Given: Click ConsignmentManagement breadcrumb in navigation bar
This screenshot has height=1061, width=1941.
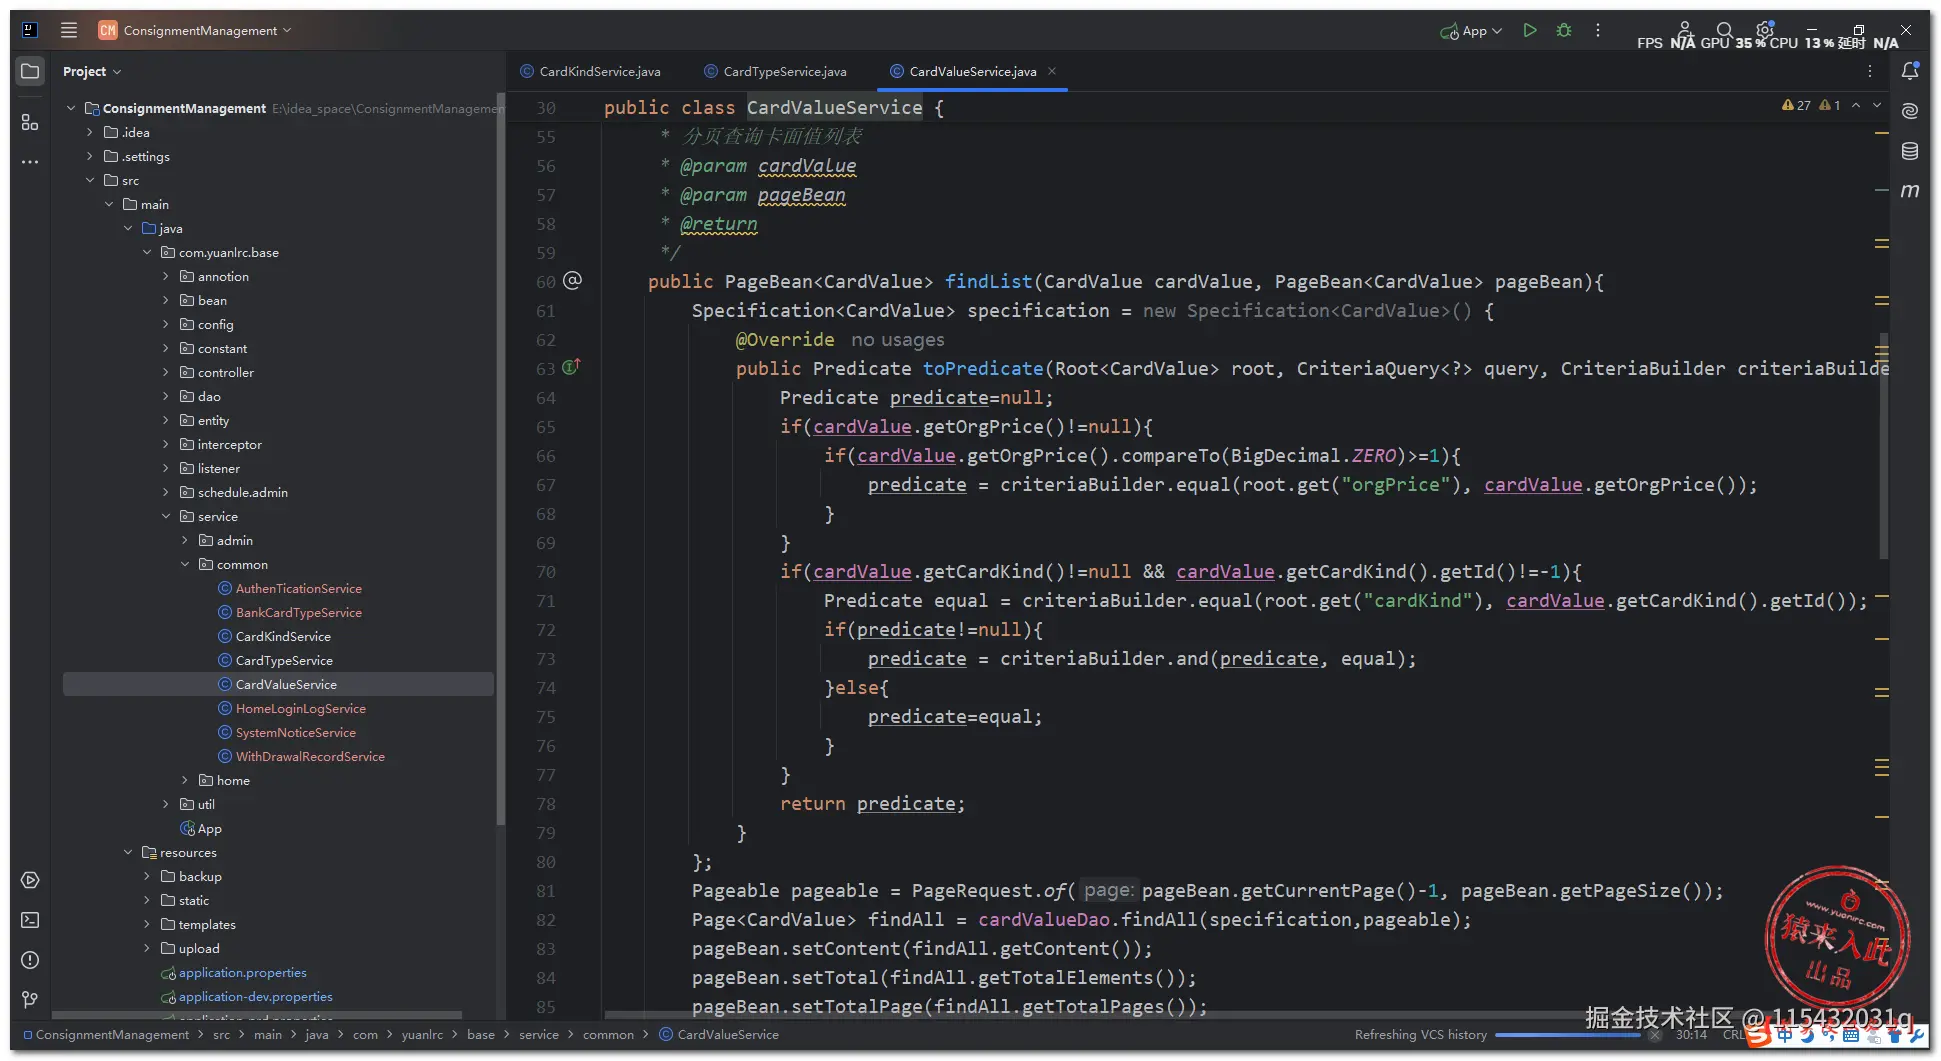Looking at the screenshot, I should pyautogui.click(x=112, y=1035).
